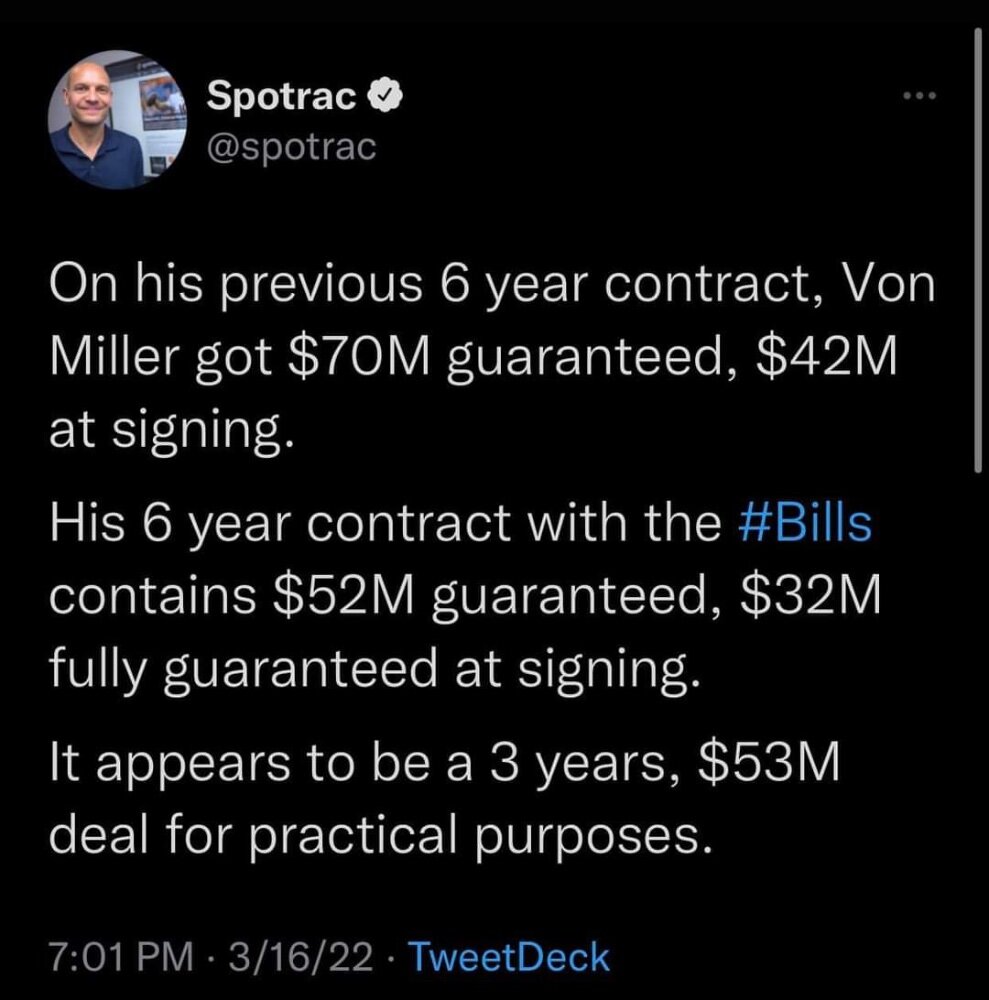Open the TweetDeck source link

[x=509, y=956]
